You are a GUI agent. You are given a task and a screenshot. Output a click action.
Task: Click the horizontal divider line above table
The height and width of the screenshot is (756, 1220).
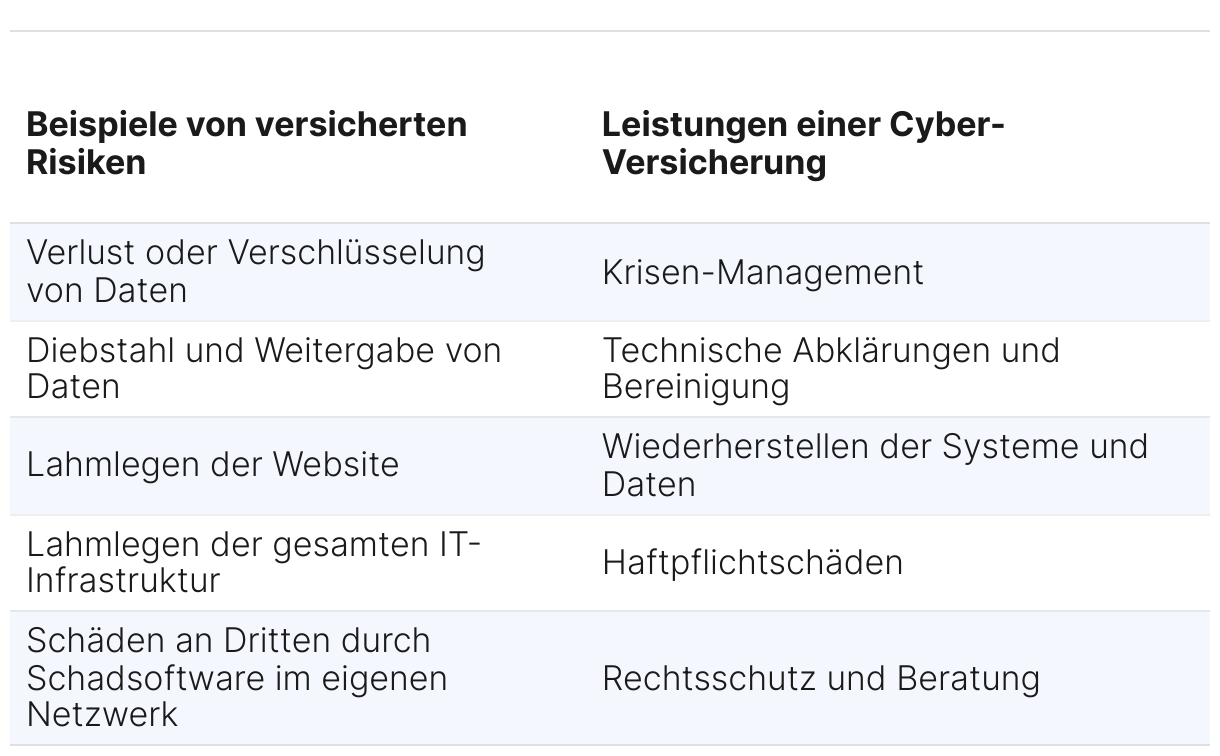click(x=609, y=31)
